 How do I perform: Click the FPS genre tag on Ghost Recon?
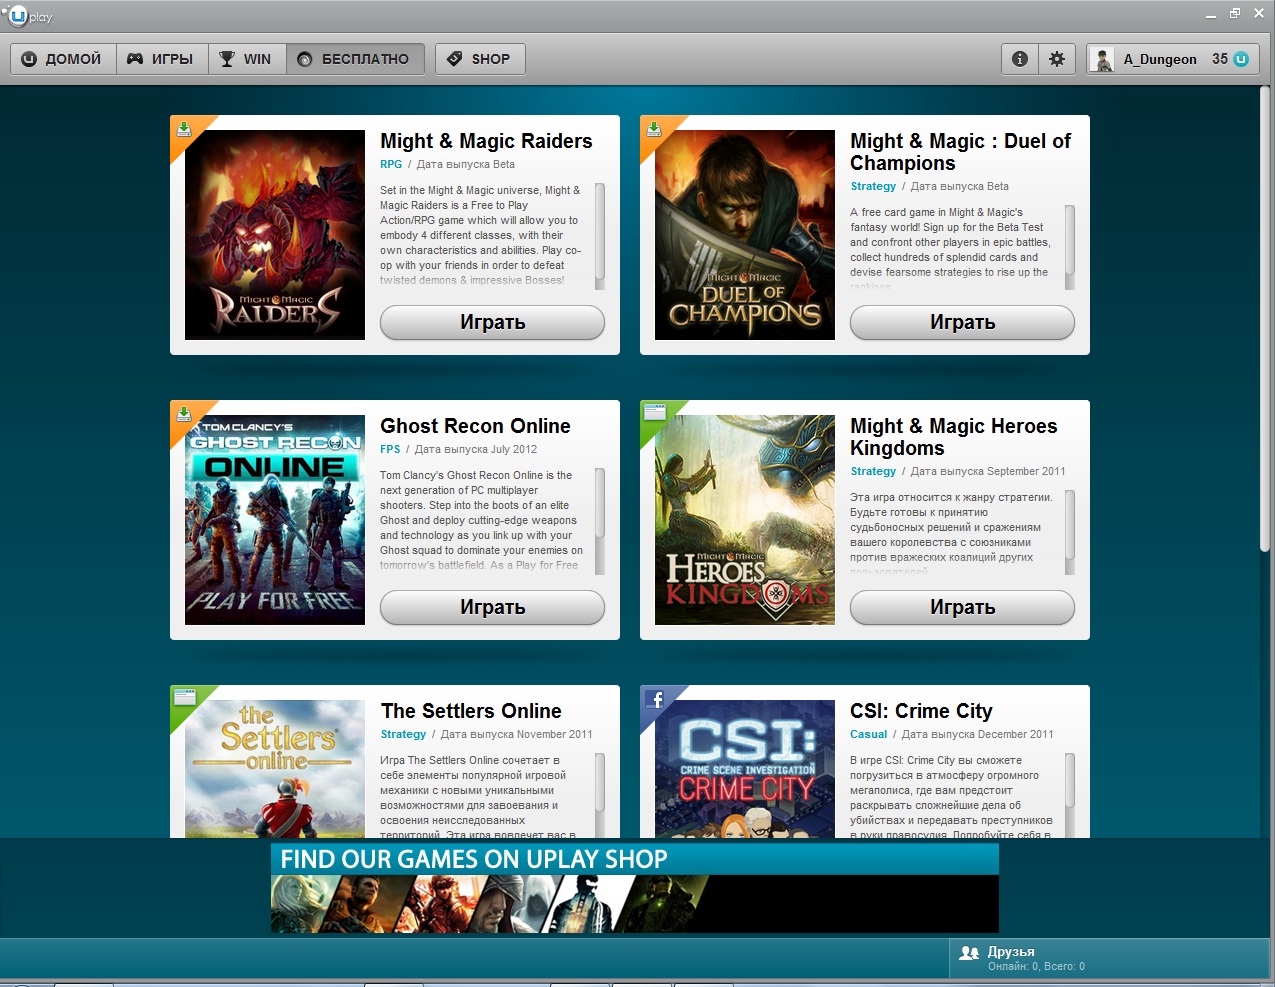point(390,449)
